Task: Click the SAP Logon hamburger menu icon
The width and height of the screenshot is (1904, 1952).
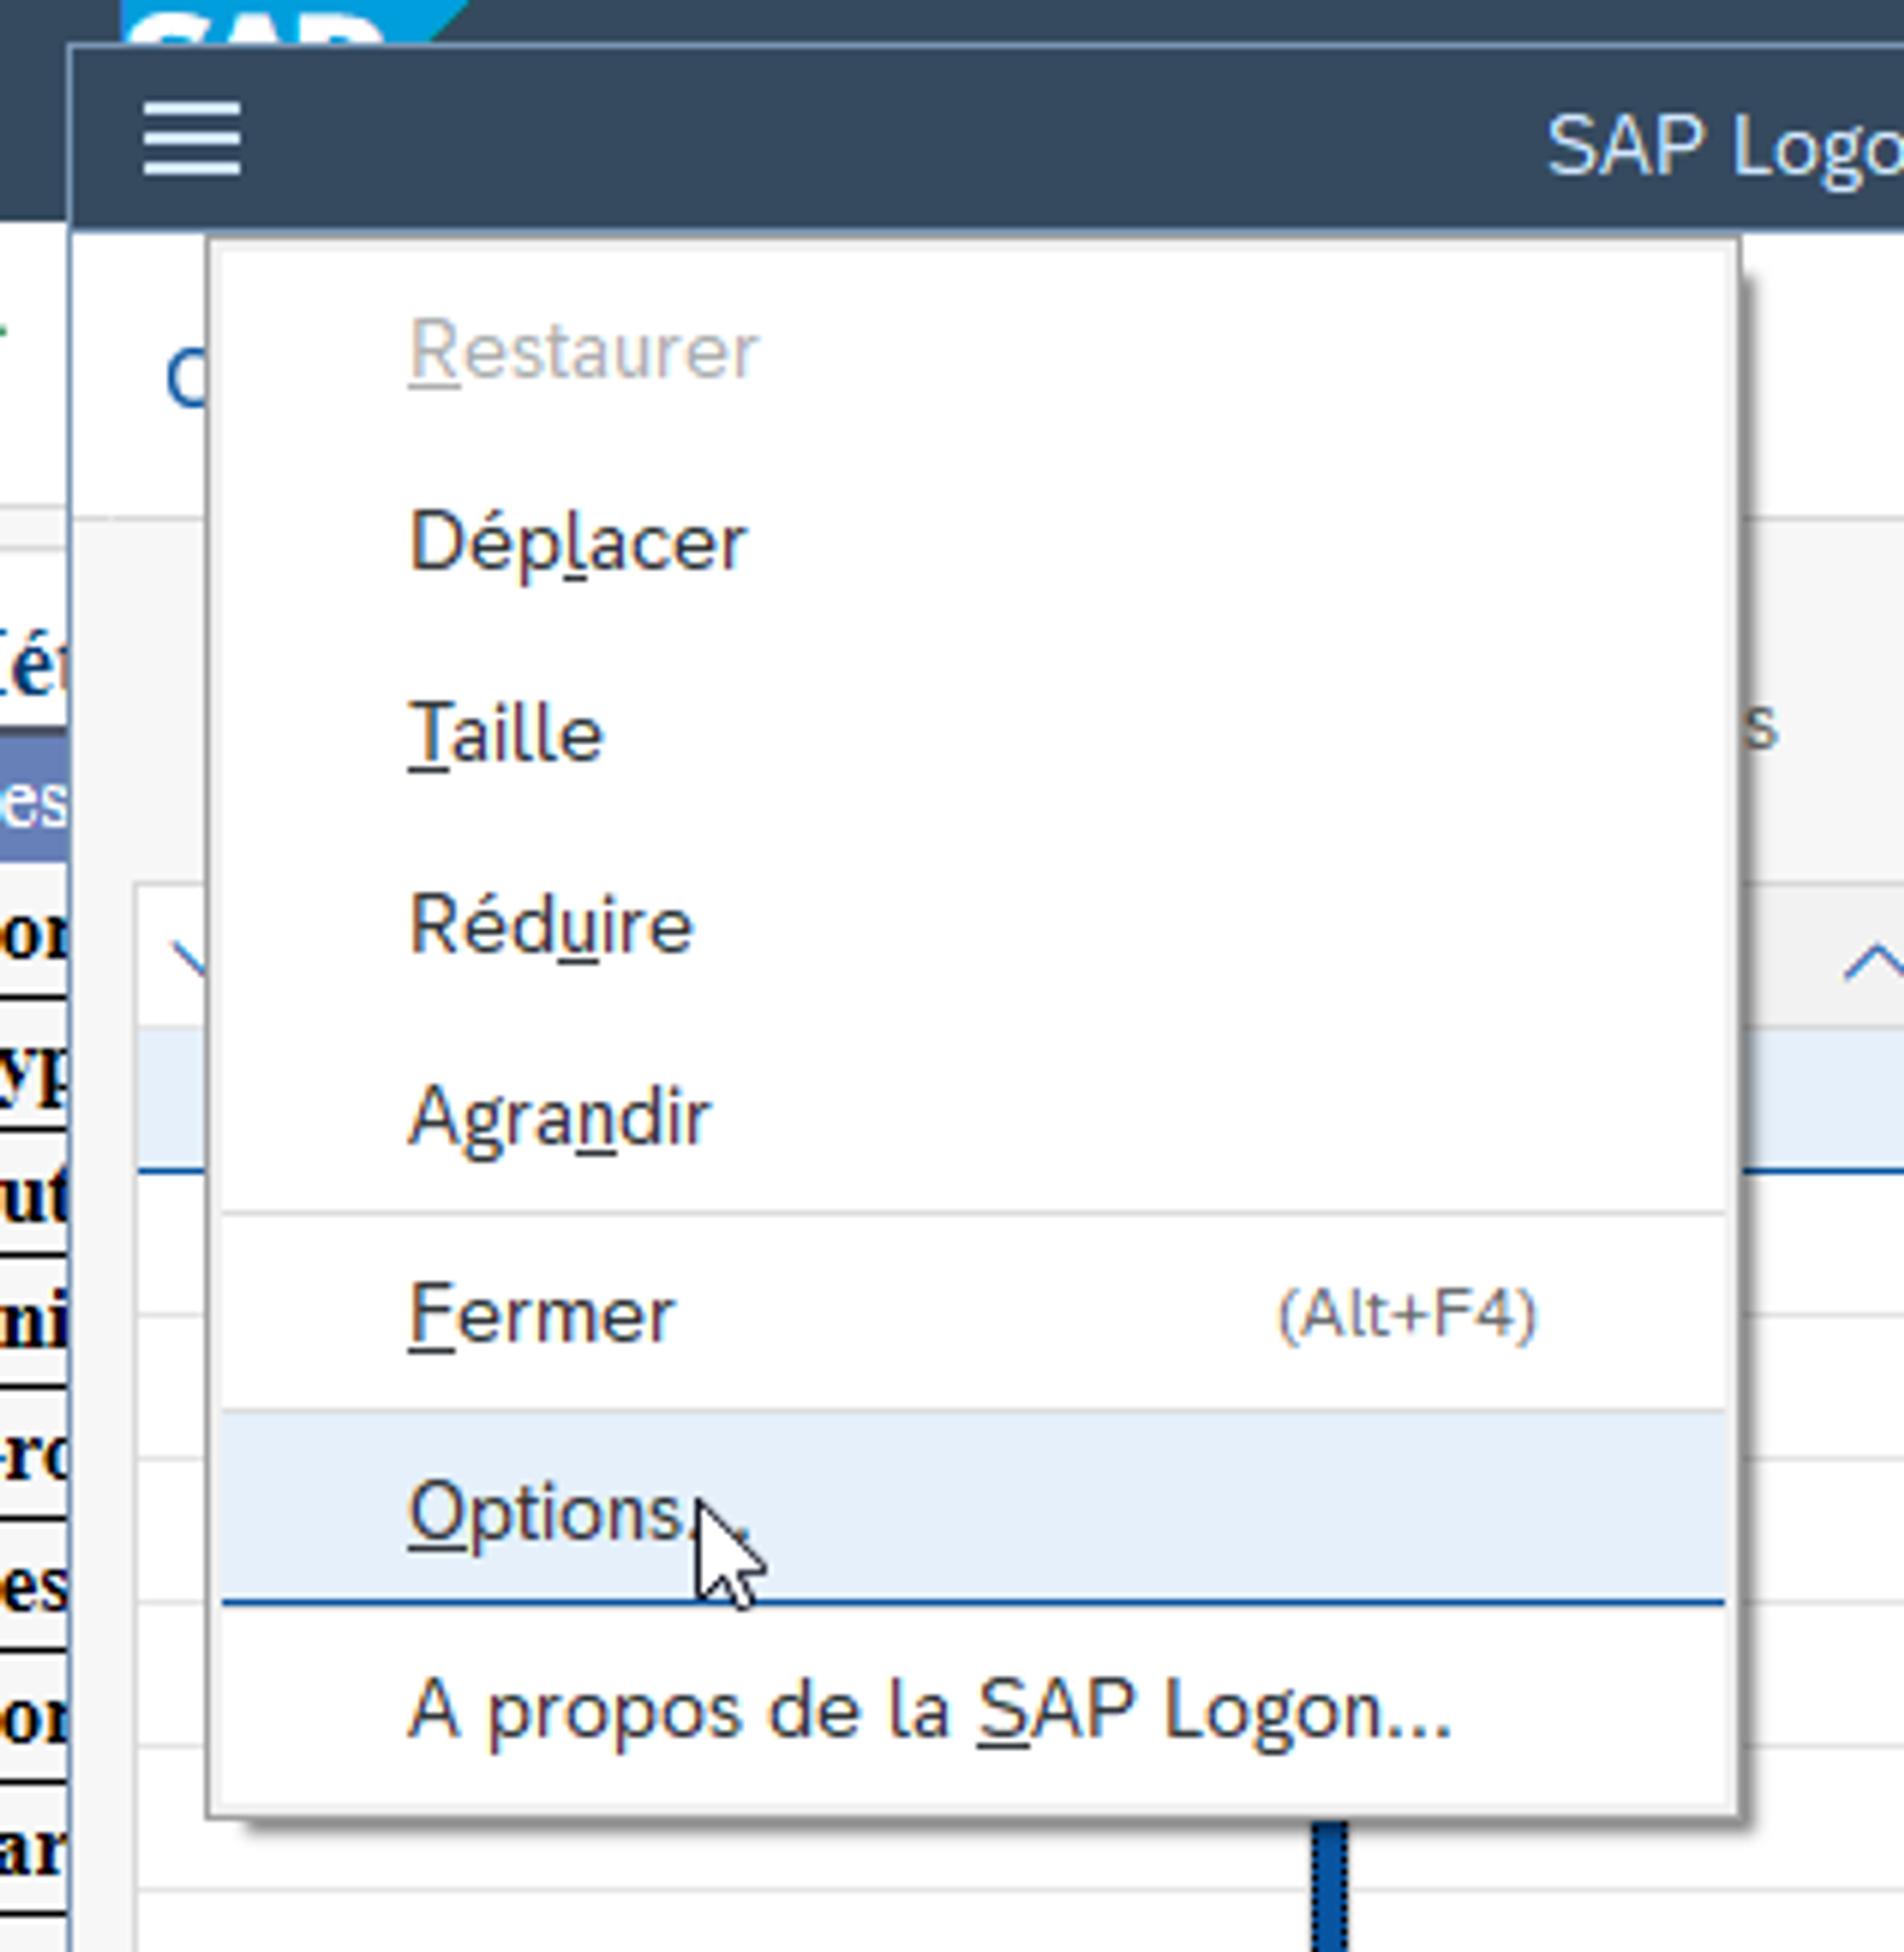Action: 191,139
